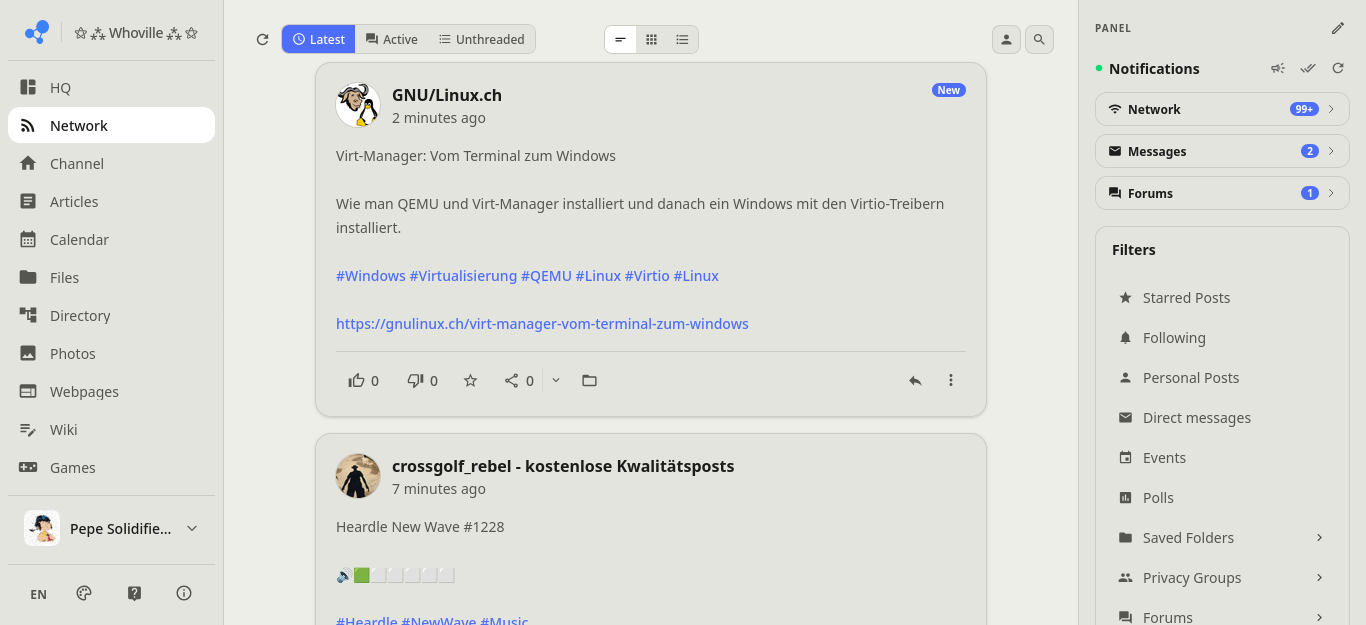Expand the Privacy Groups filter
The height and width of the screenshot is (625, 1366).
pyautogui.click(x=1222, y=578)
